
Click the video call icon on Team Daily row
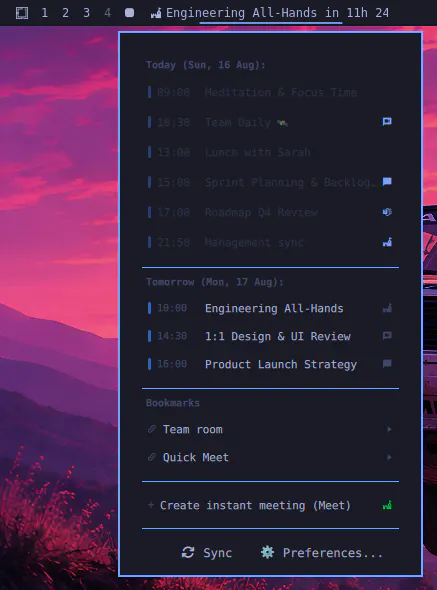click(x=387, y=122)
